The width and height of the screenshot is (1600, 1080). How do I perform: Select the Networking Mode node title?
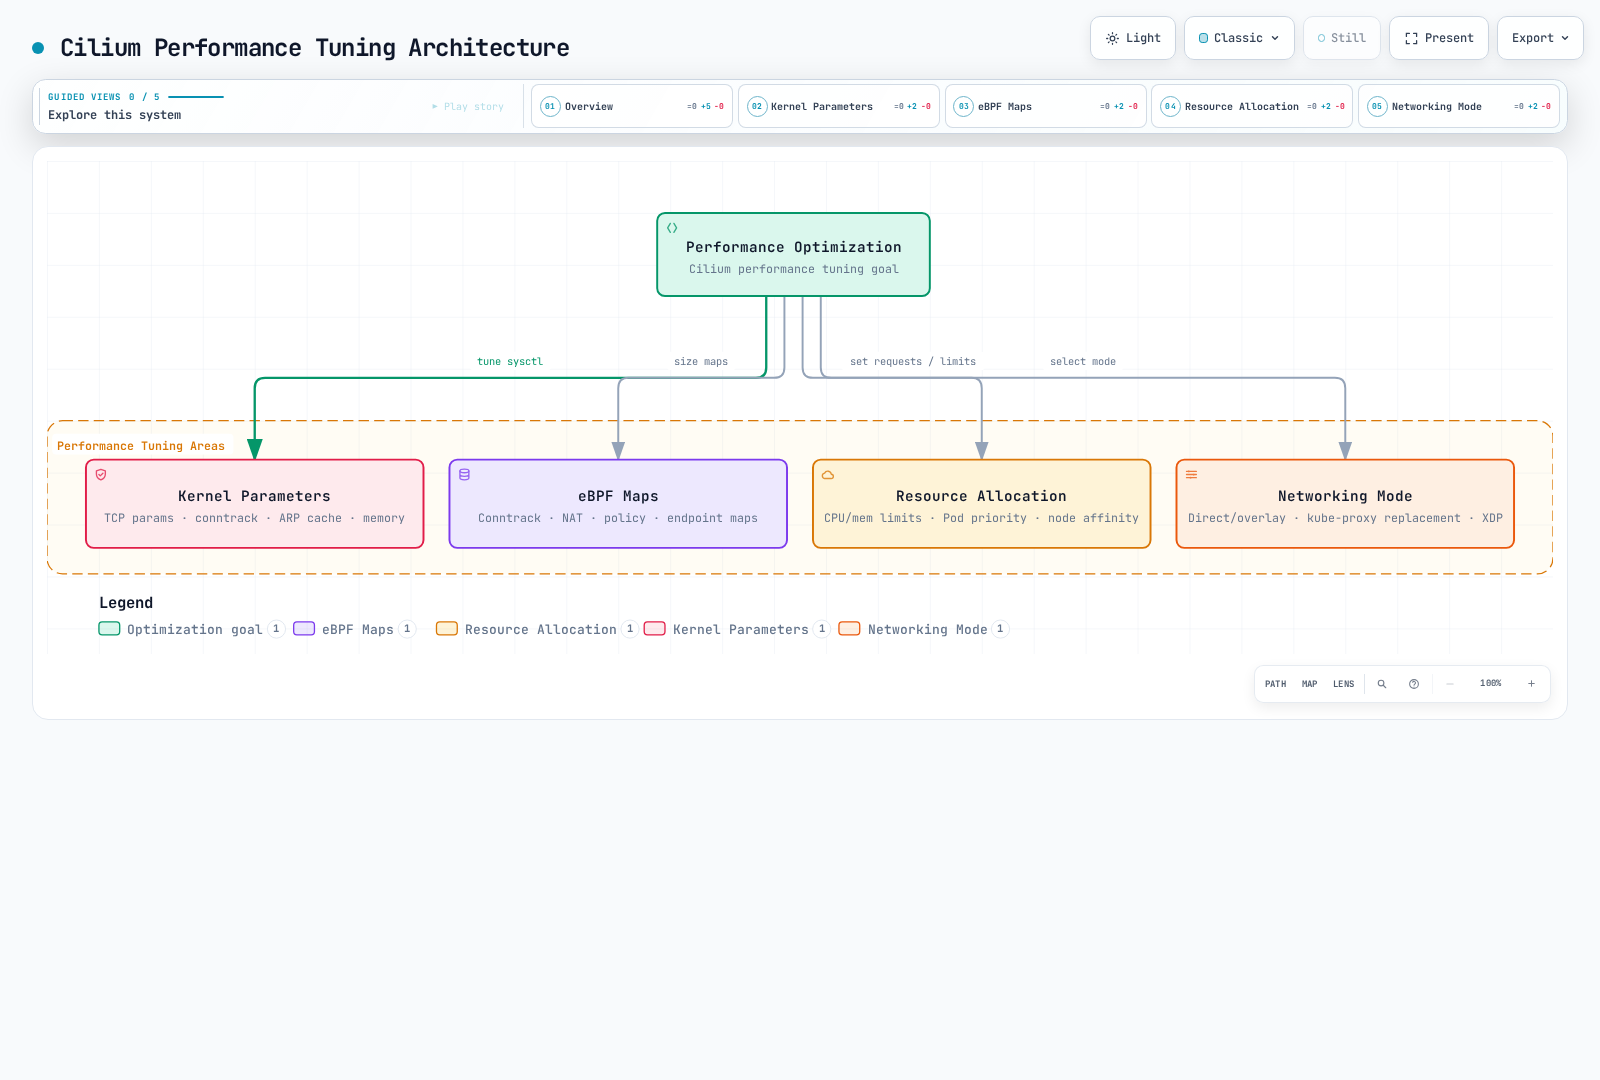click(1345, 496)
